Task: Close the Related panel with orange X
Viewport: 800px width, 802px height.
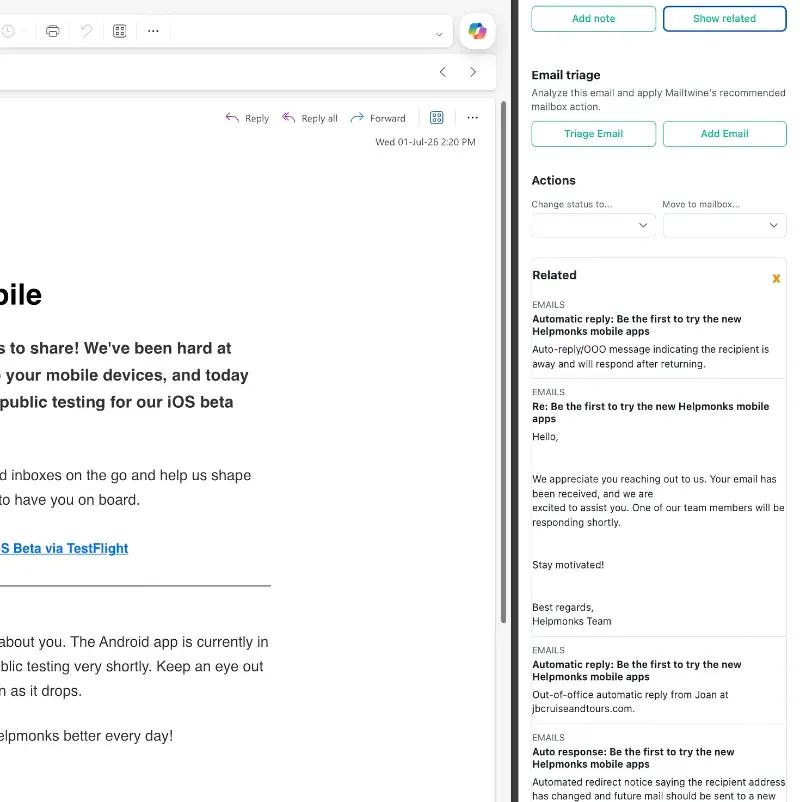Action: (x=776, y=279)
